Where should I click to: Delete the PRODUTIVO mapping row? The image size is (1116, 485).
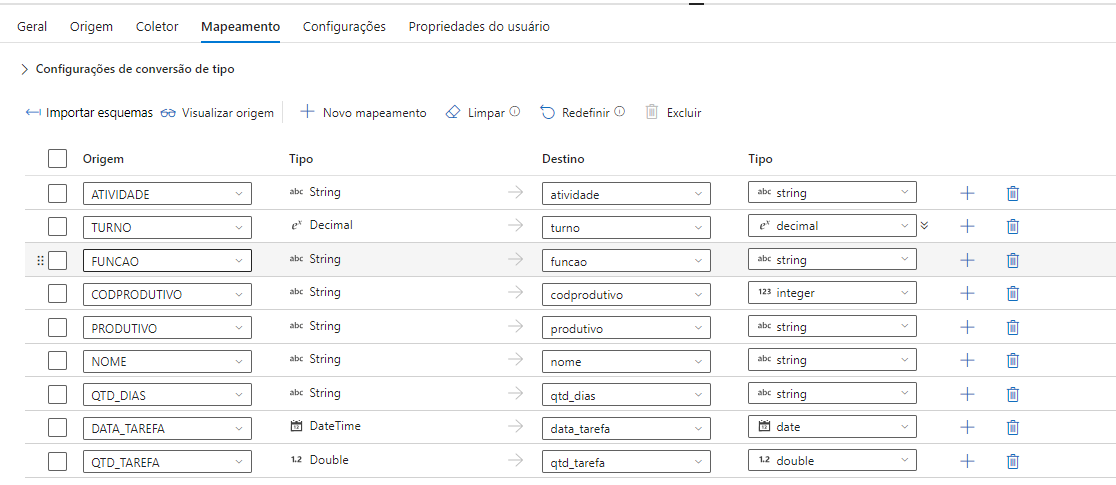(x=1013, y=327)
